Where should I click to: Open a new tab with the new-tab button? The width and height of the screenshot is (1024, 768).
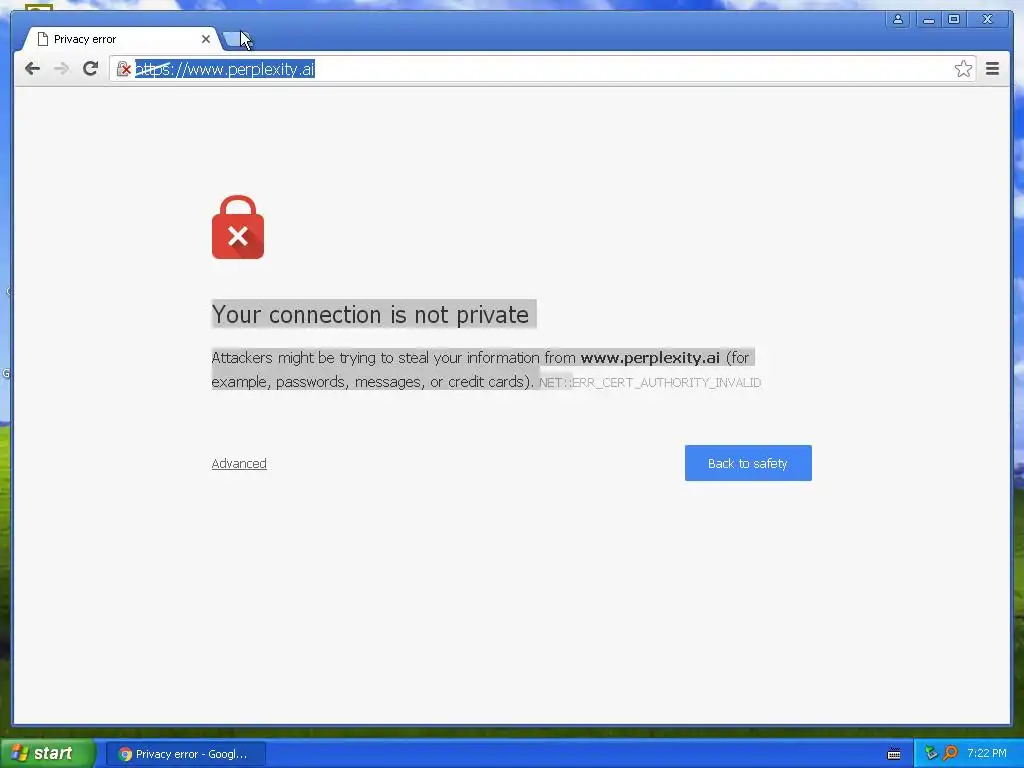pos(235,40)
